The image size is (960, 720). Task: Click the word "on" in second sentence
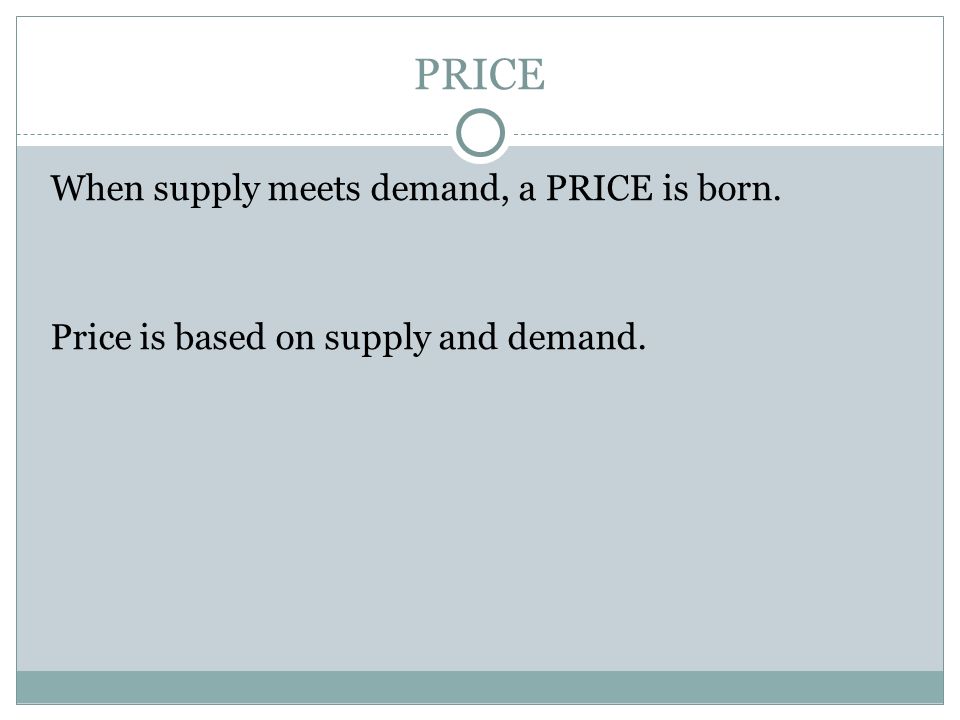(294, 340)
